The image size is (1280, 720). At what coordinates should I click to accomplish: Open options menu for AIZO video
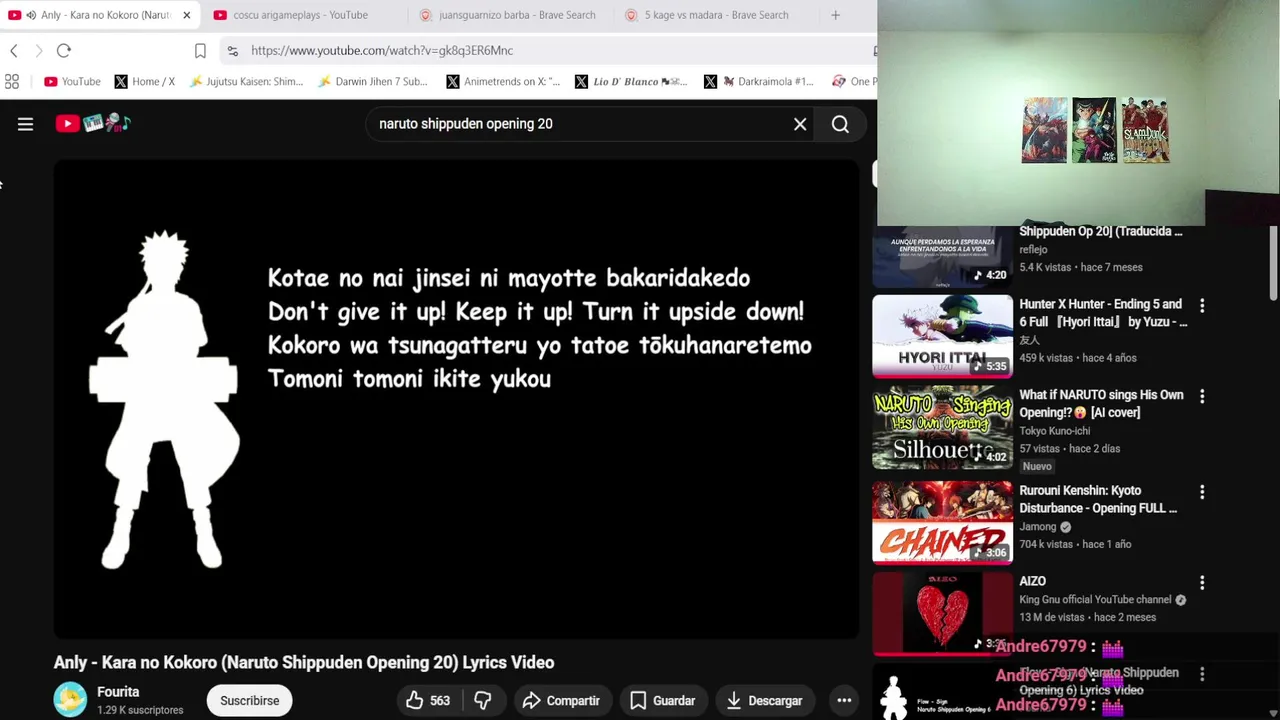click(1202, 582)
